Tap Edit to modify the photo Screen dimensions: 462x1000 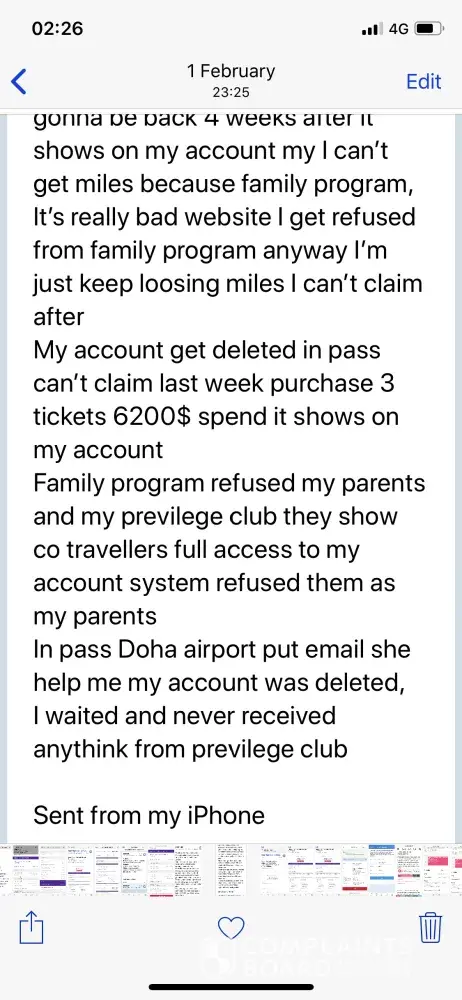tap(424, 82)
